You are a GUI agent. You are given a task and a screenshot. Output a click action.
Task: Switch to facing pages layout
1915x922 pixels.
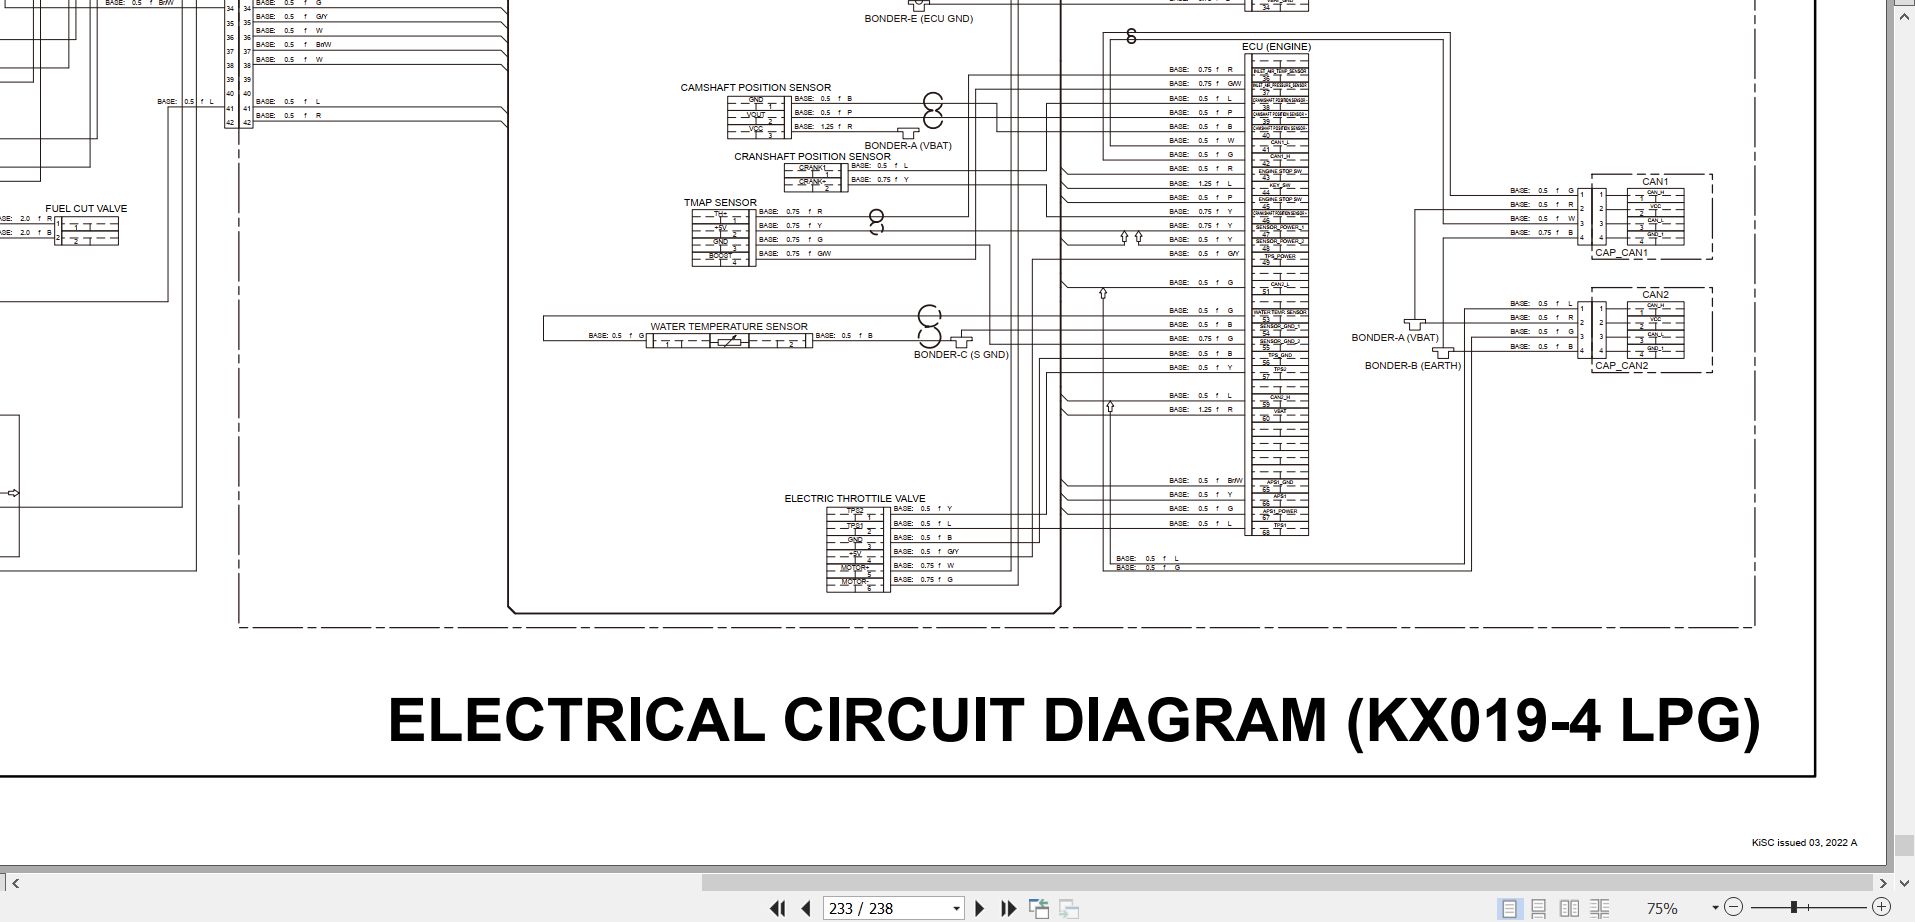1570,908
